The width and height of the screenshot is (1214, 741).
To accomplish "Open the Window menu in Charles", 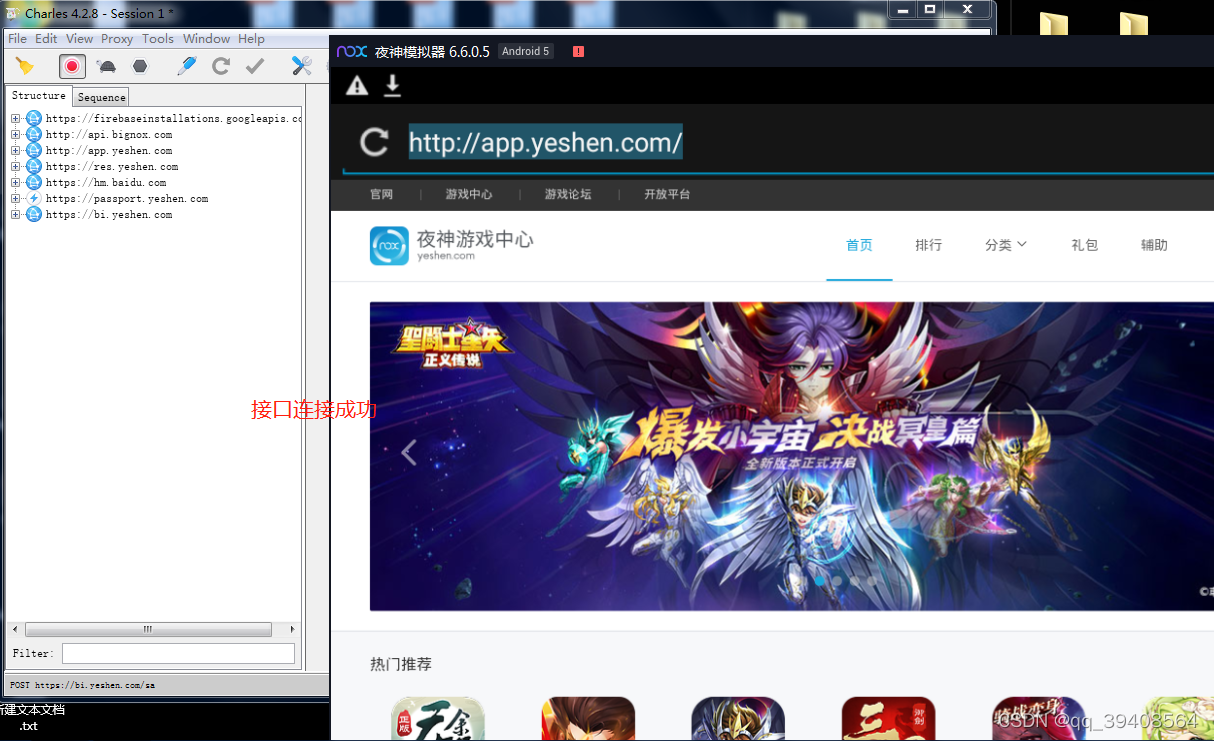I will pyautogui.click(x=206, y=39).
